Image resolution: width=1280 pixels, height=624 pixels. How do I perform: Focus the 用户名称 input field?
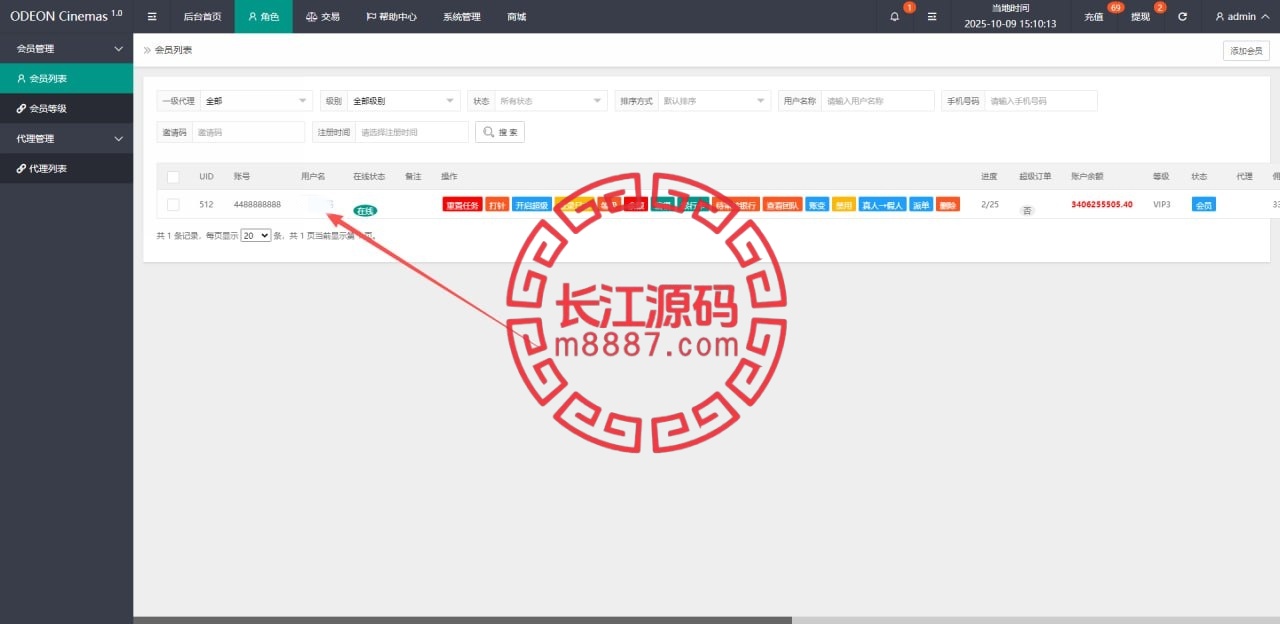click(878, 101)
